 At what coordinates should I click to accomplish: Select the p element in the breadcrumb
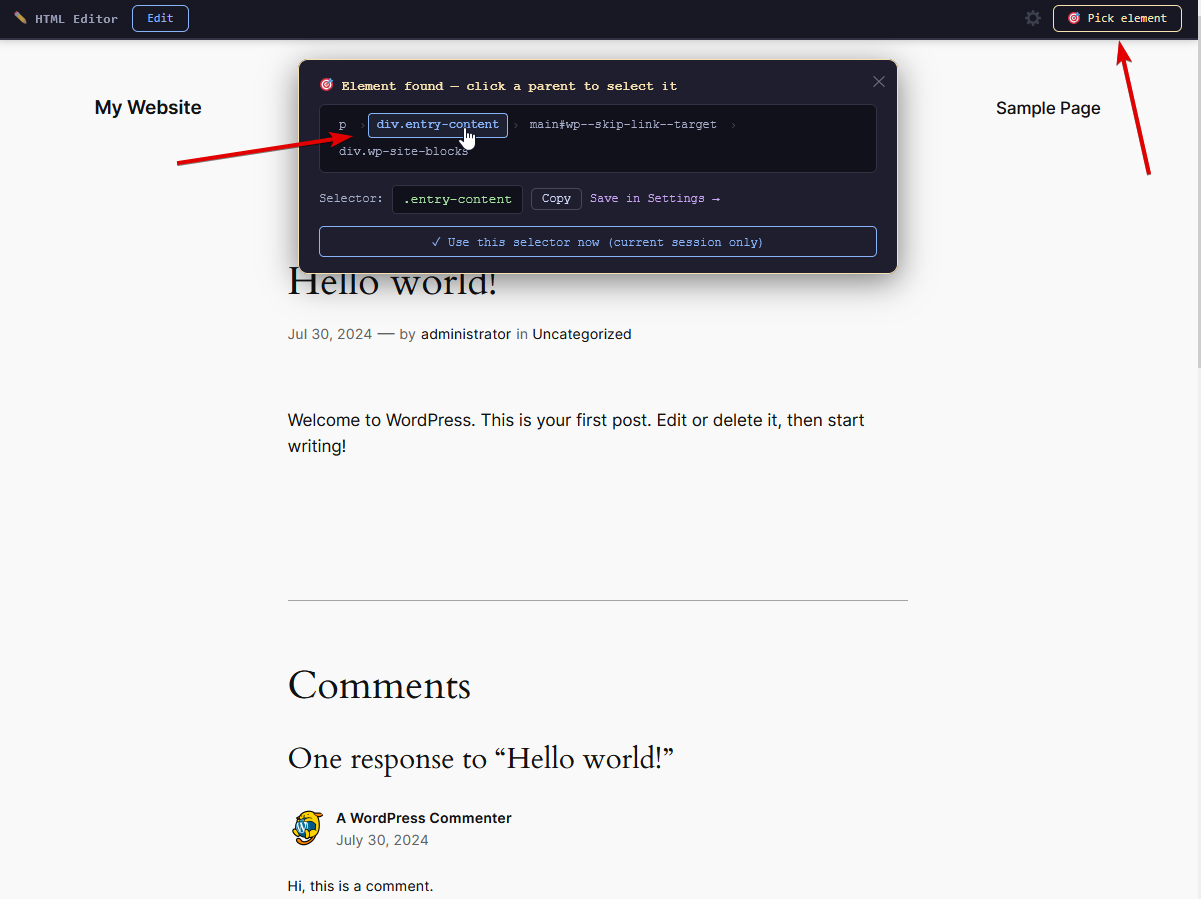341,124
